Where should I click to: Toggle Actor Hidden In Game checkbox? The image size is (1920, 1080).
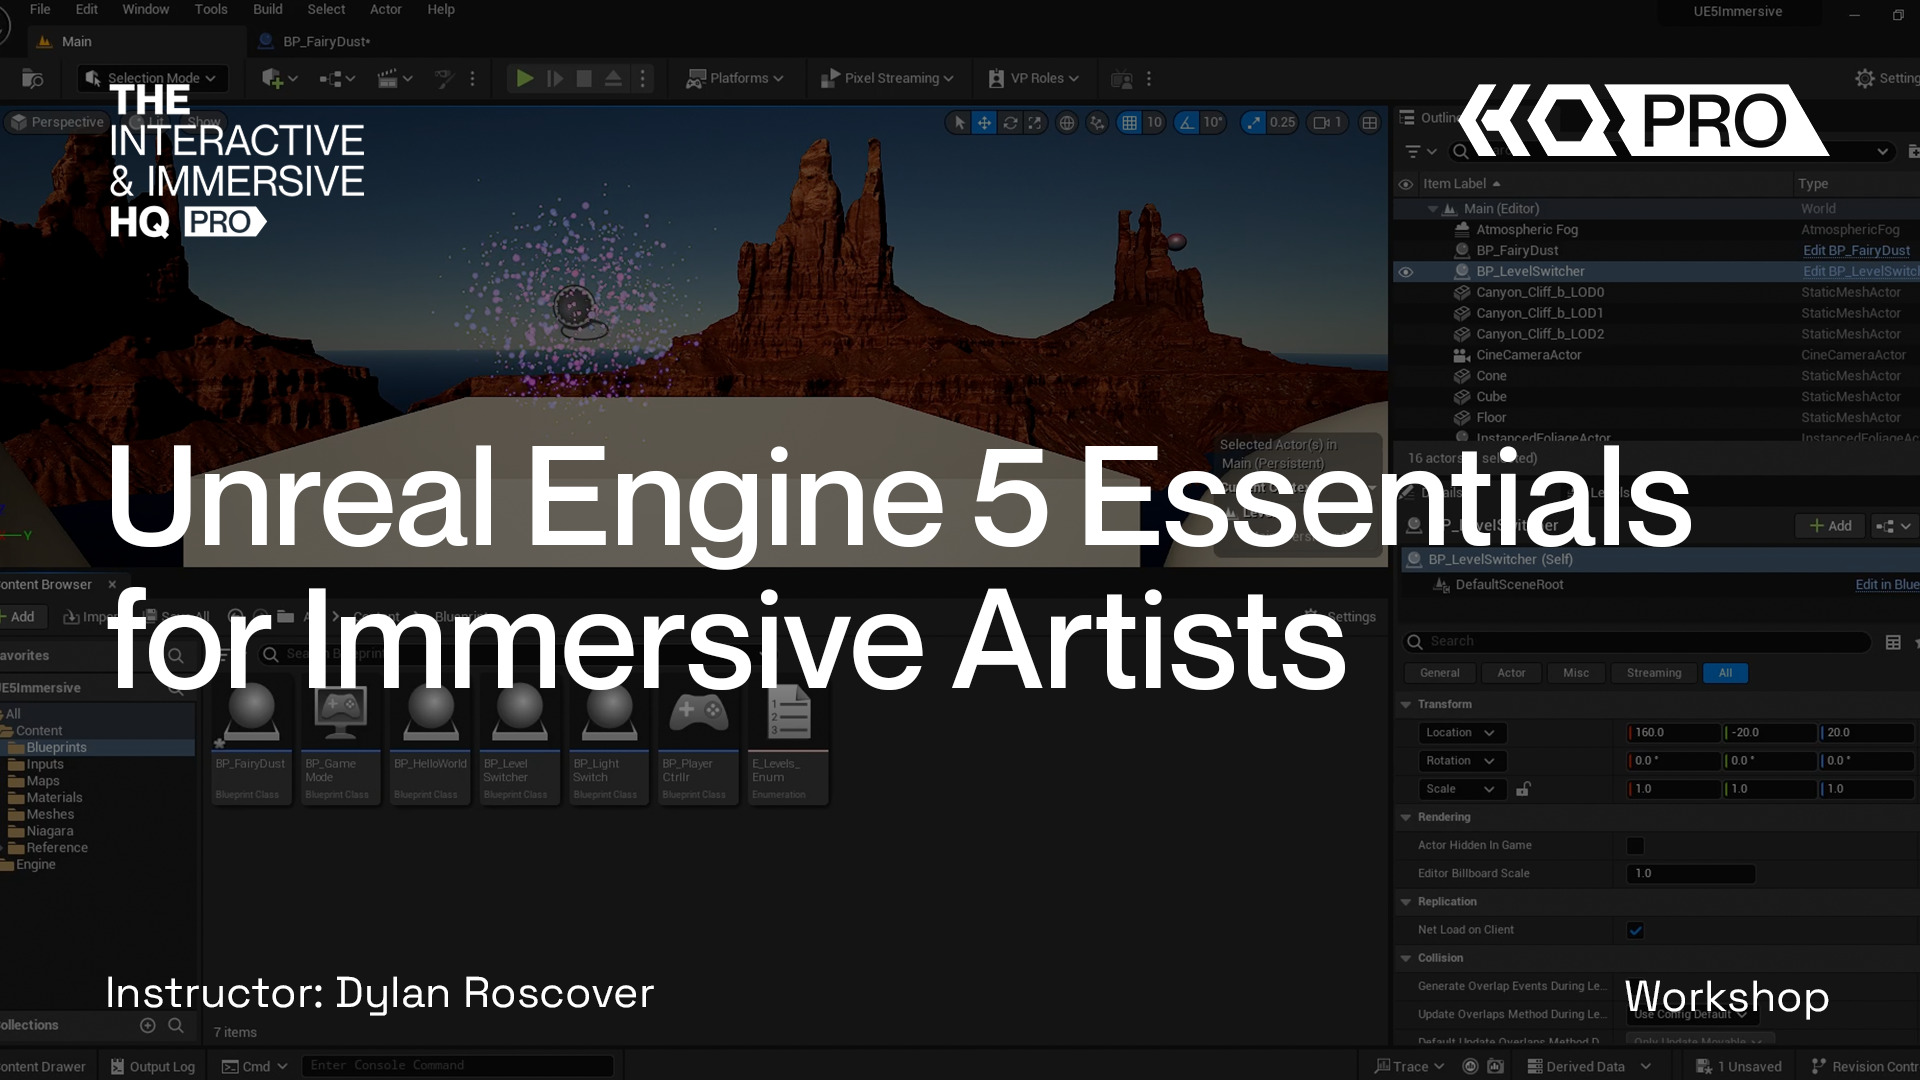click(x=1635, y=846)
